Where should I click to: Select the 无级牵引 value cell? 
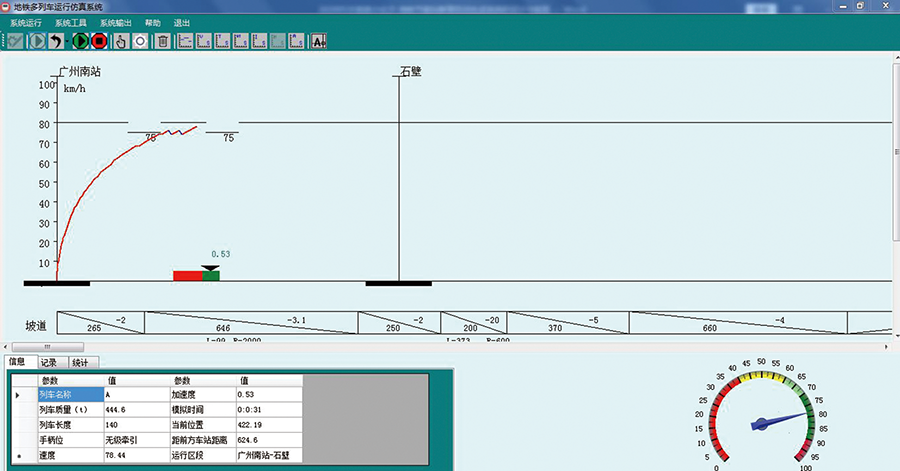click(137, 440)
